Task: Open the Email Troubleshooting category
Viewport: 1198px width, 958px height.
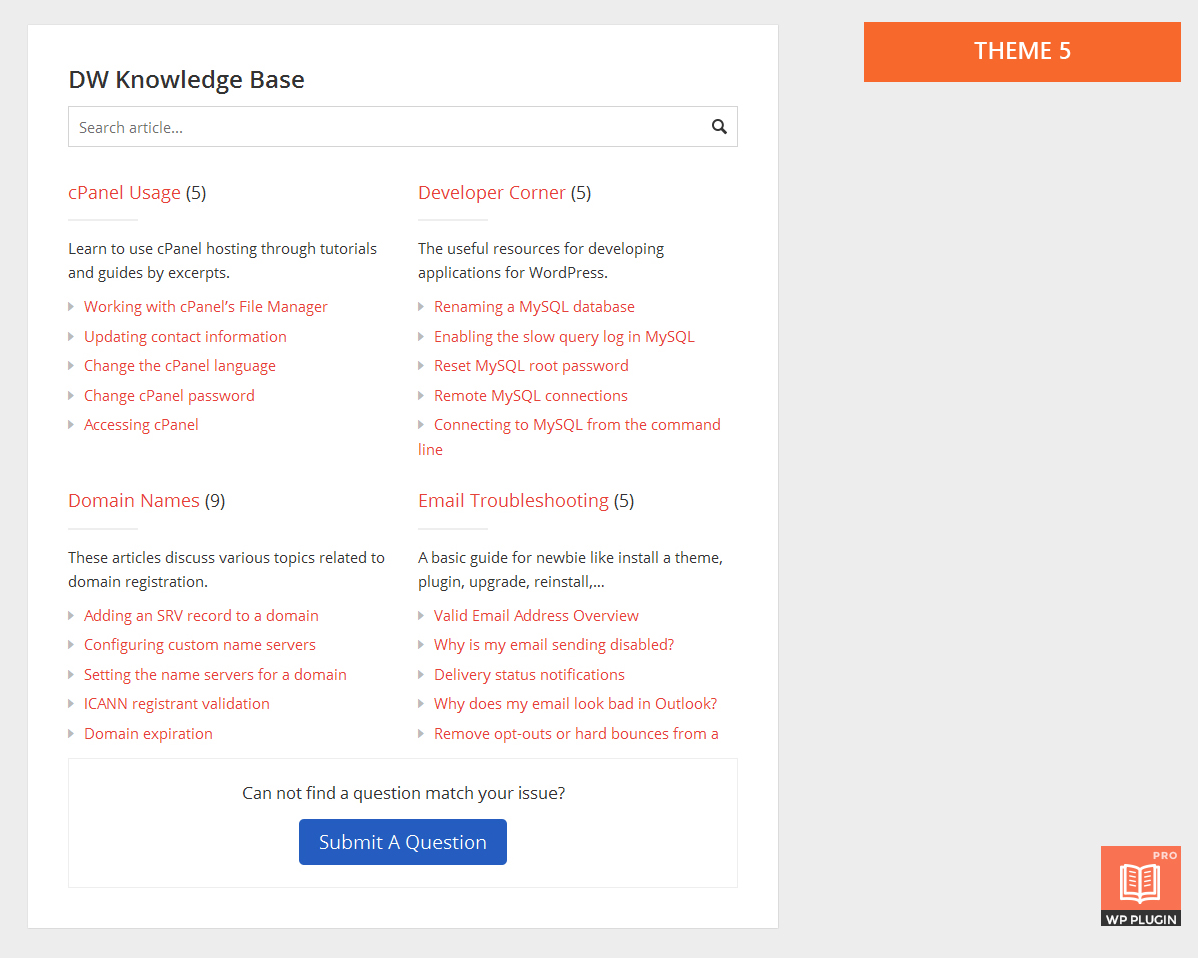Action: (x=513, y=501)
